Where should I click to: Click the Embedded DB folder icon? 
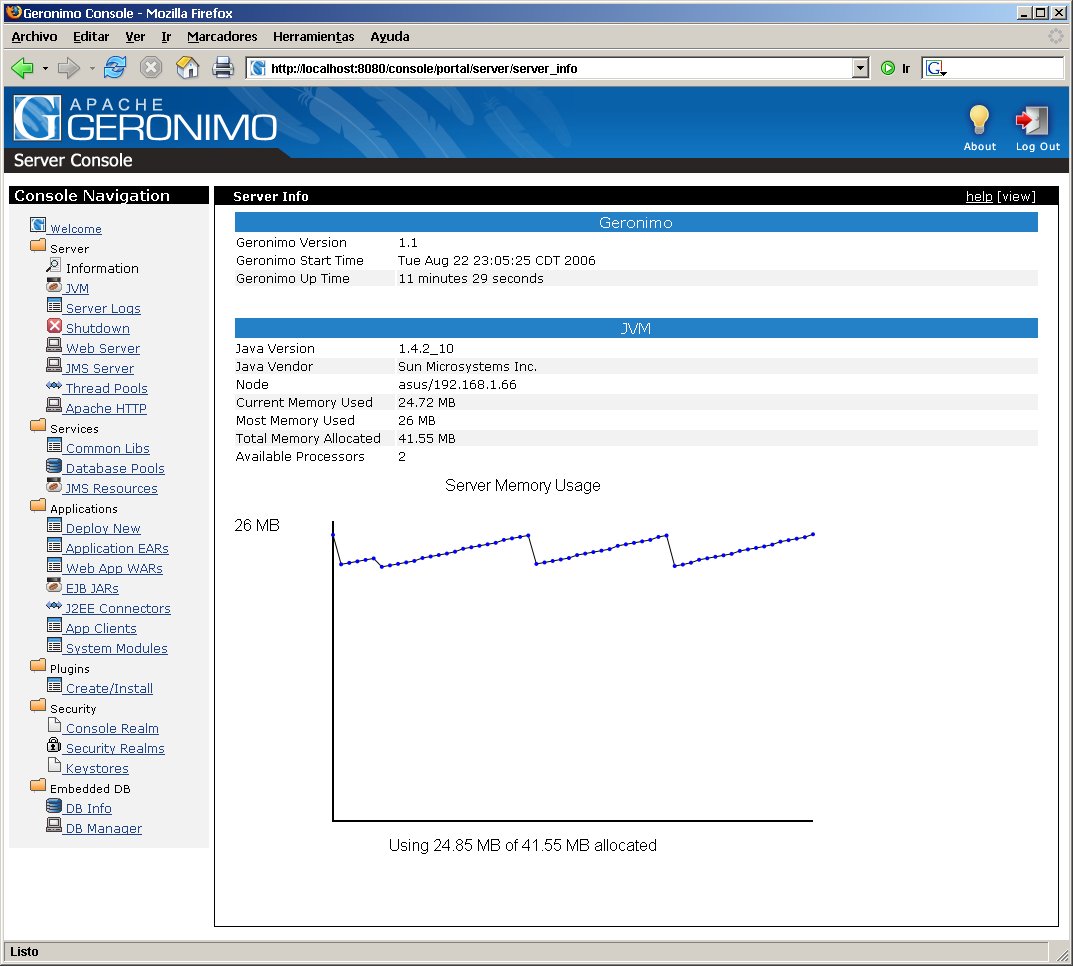(38, 785)
